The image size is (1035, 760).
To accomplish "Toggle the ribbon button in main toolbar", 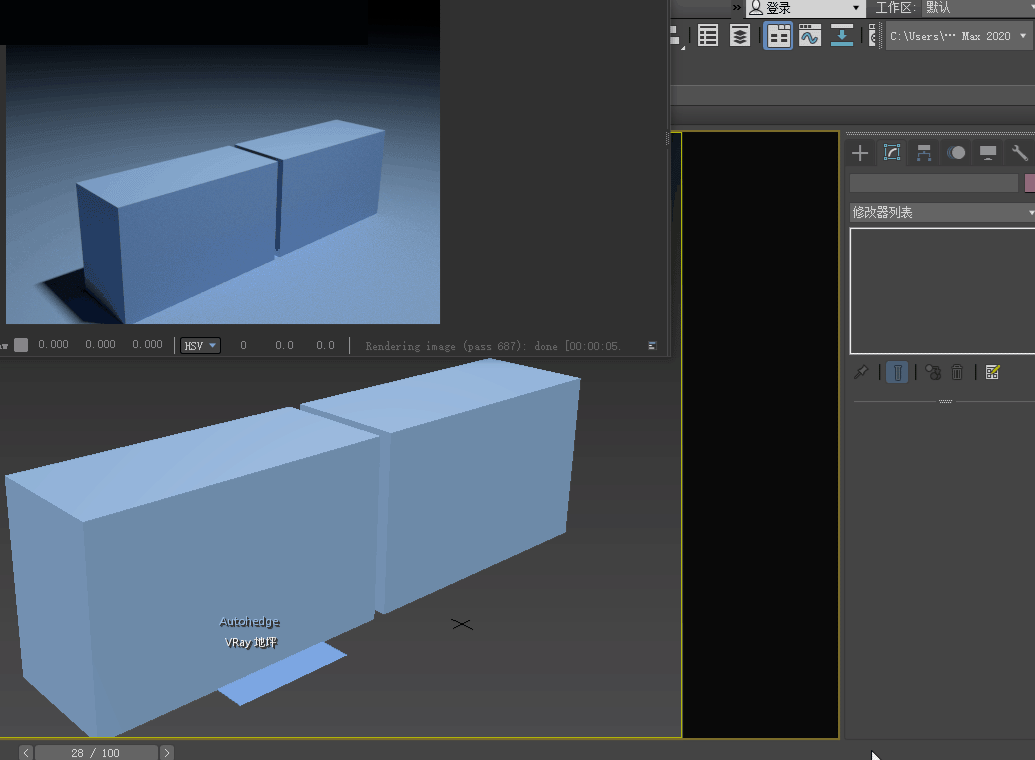I will pyautogui.click(x=778, y=37).
